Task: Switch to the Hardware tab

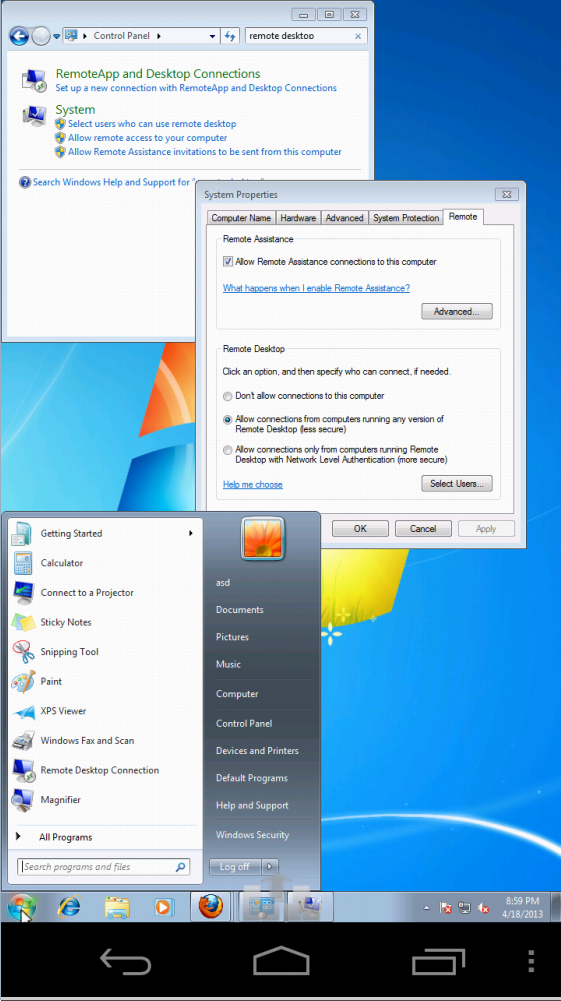Action: pos(298,218)
